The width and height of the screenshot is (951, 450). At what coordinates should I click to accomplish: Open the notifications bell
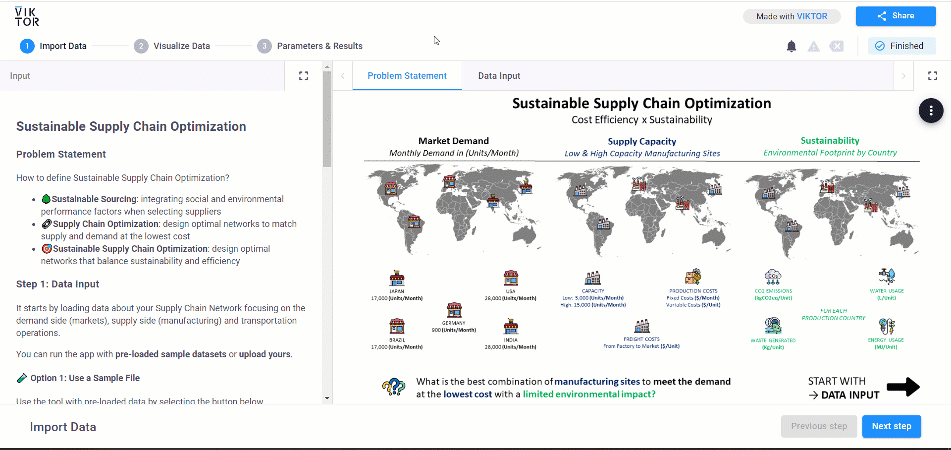coord(792,46)
